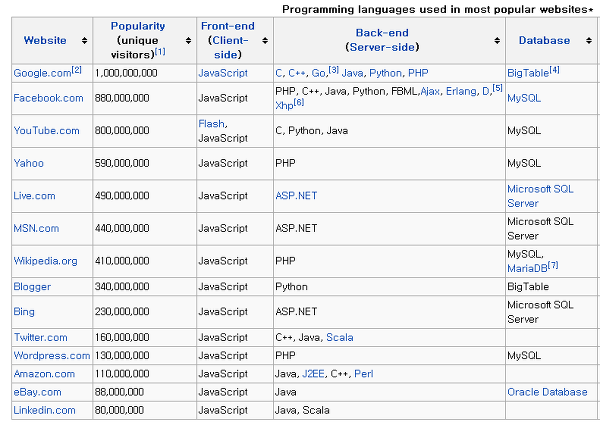The image size is (600, 422).
Task: Open Python link in Google row
Action: point(385,73)
